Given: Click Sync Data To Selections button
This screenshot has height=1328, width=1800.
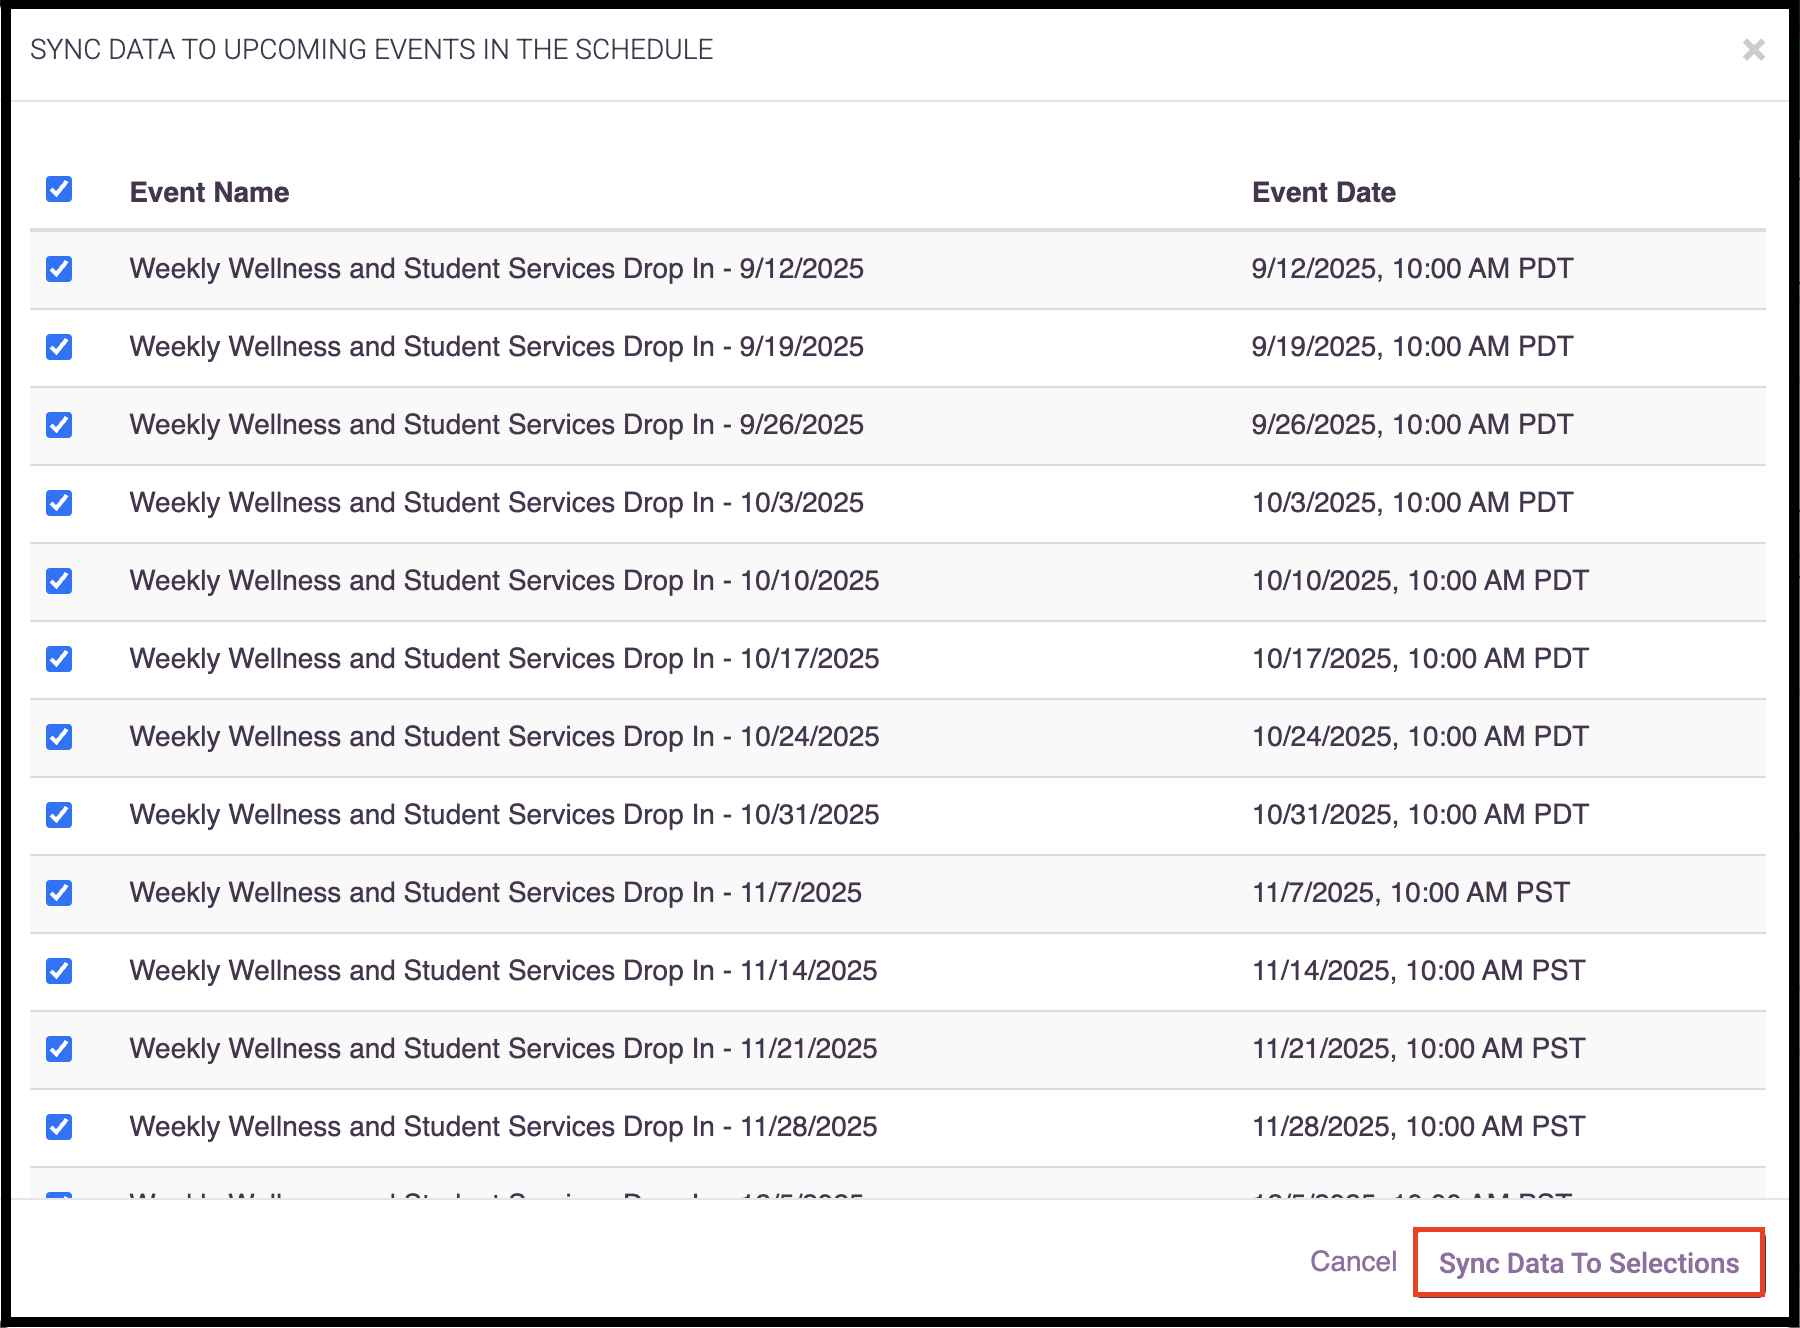Looking at the screenshot, I should pyautogui.click(x=1589, y=1263).
